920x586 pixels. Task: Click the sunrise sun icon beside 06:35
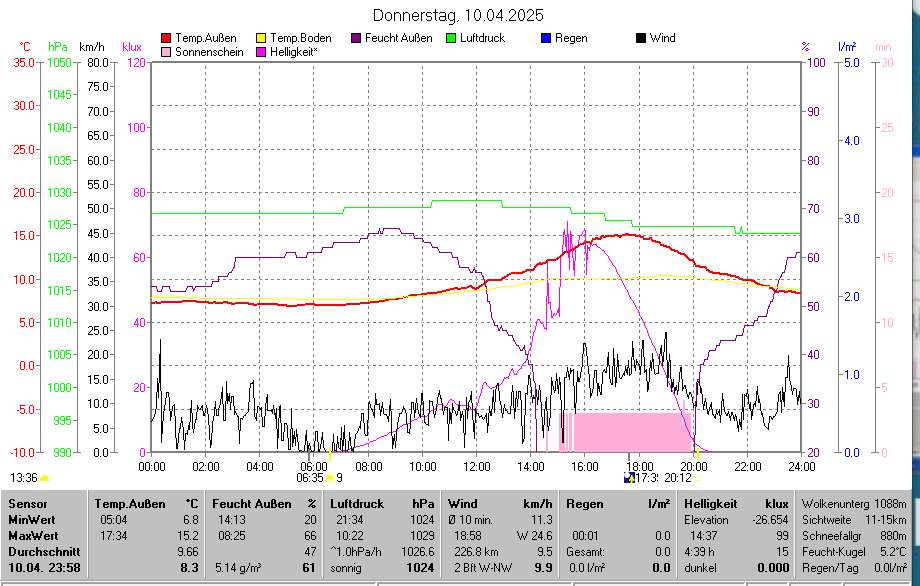point(330,478)
